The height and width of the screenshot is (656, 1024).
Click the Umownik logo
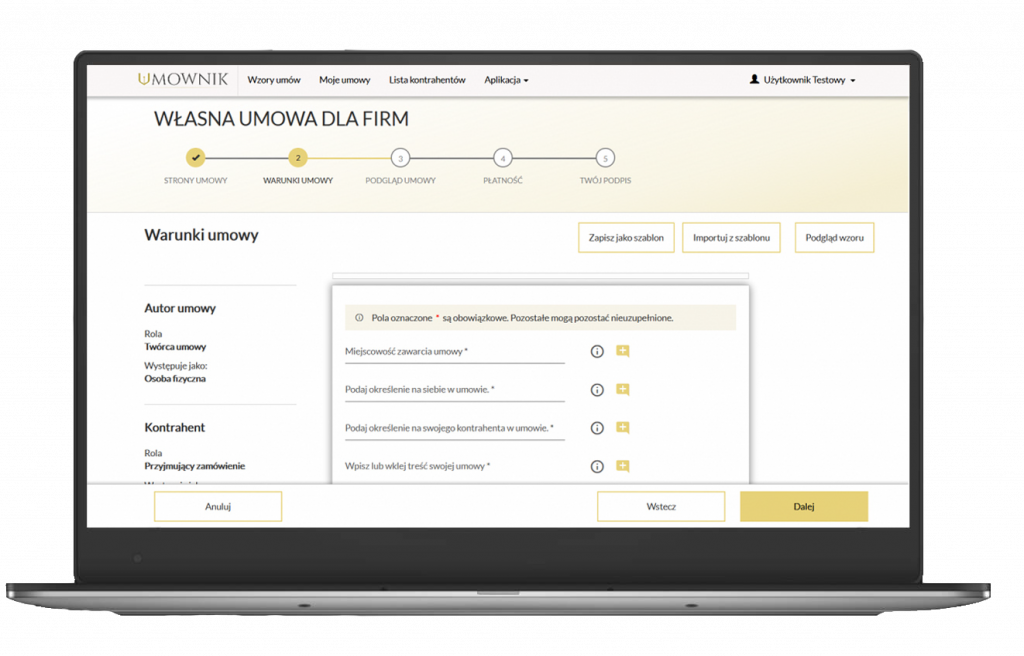point(183,79)
